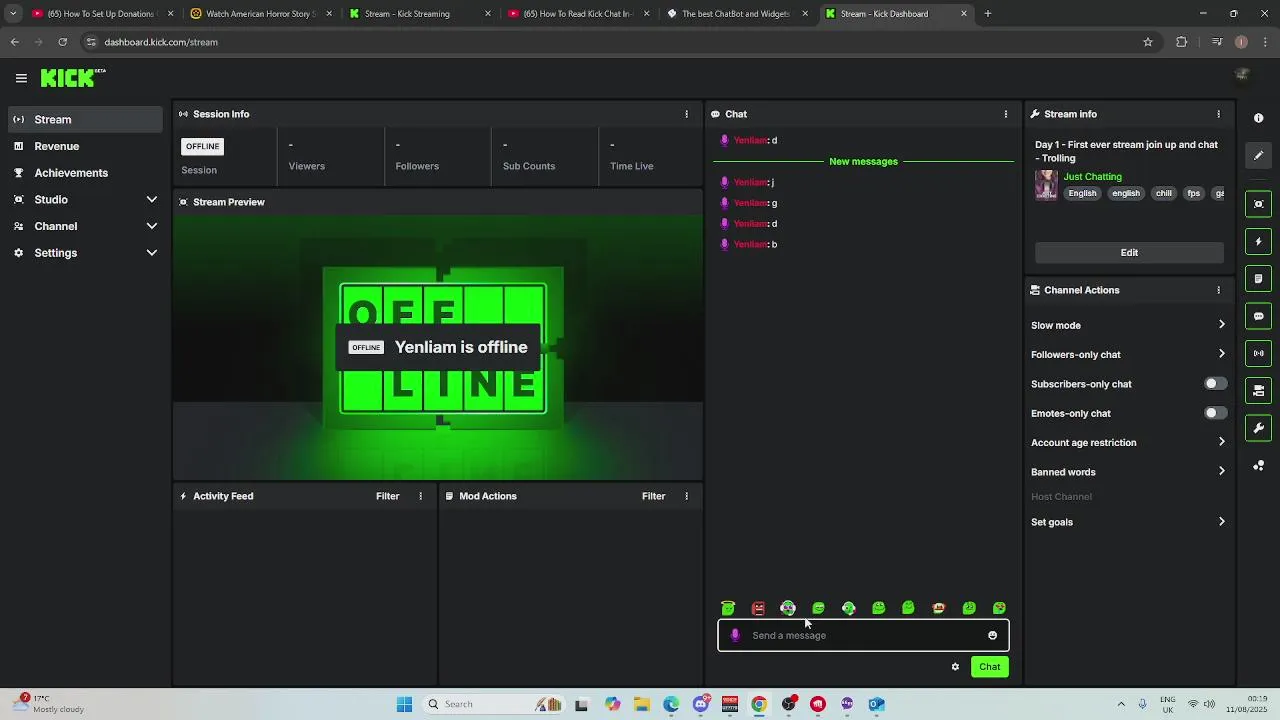This screenshot has height=720, width=1280.
Task: Open Channel Actions three-dot options
Action: click(x=1218, y=290)
